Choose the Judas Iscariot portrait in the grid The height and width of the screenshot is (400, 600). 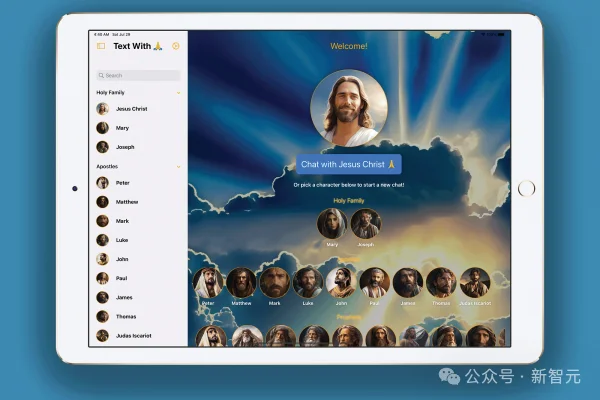(x=474, y=283)
